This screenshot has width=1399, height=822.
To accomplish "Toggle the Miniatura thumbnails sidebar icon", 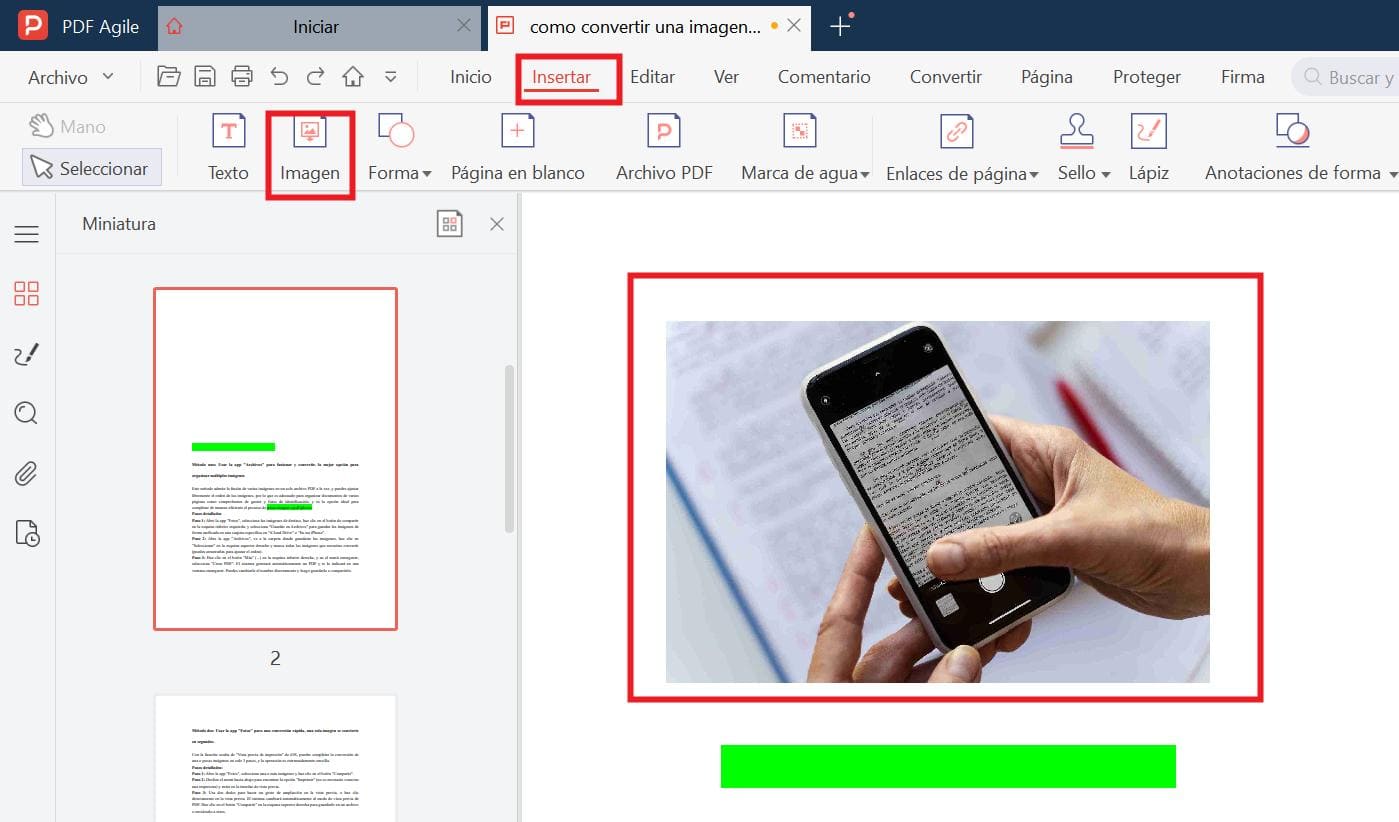I will pyautogui.click(x=27, y=293).
